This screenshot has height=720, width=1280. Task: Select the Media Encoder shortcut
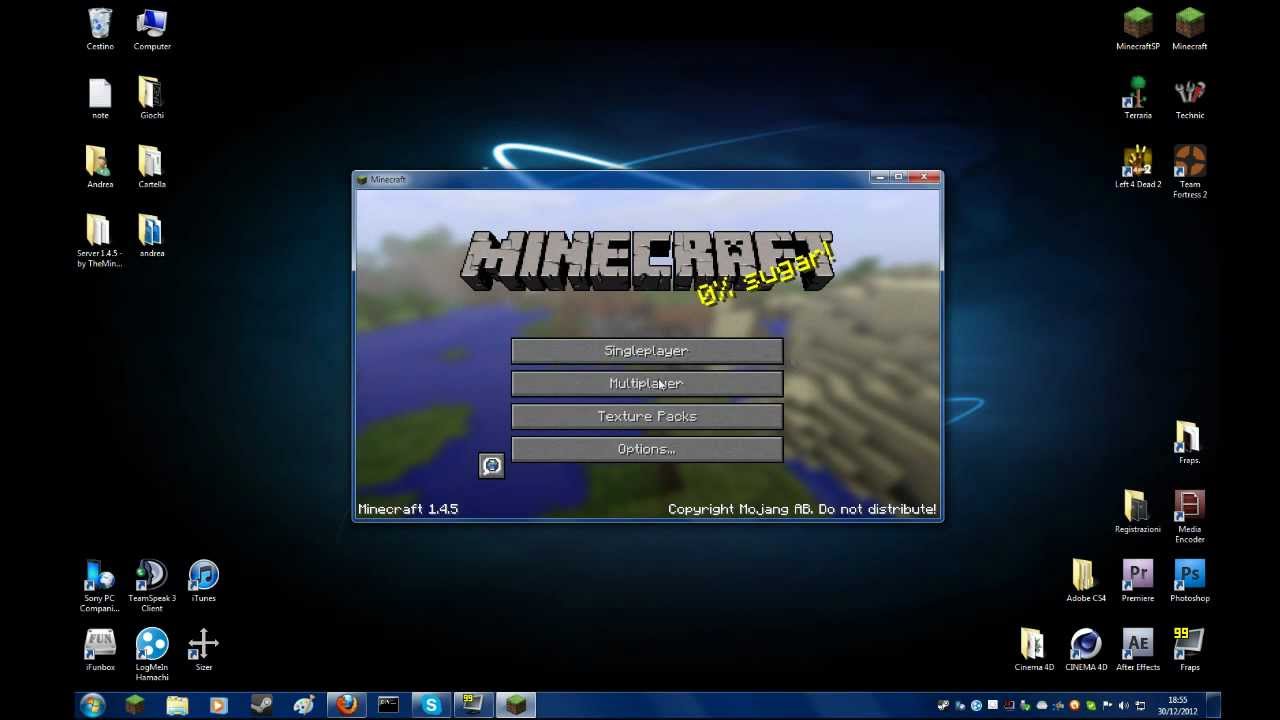[x=1190, y=517]
